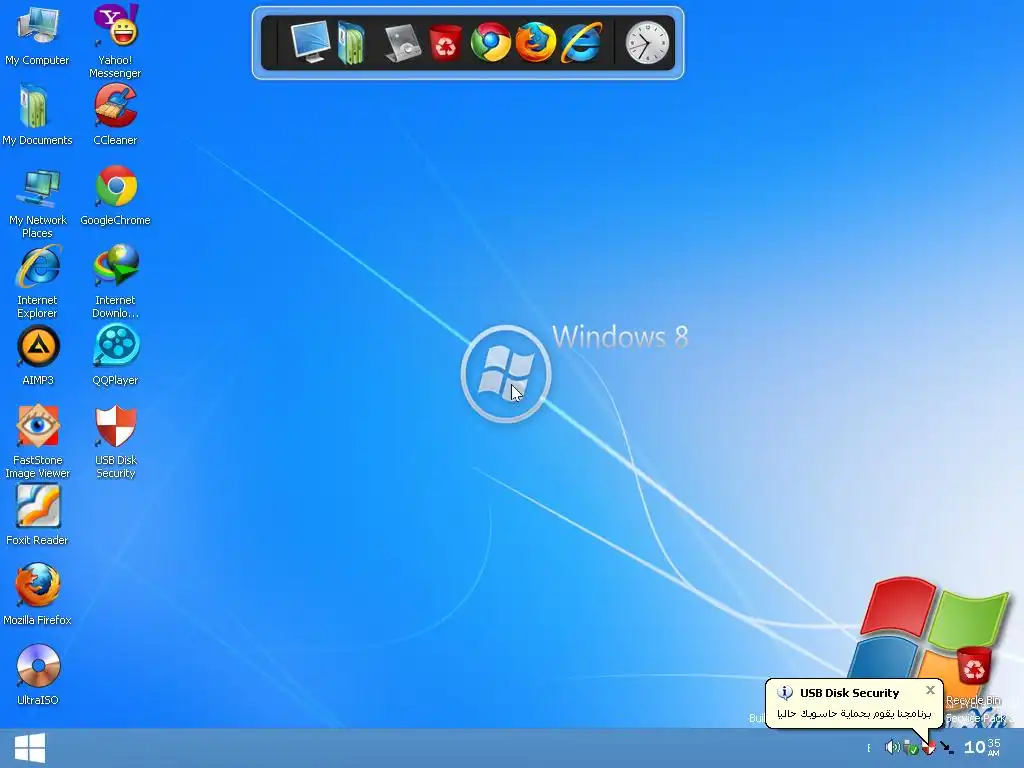
Task: Select the QQPlayer desktop icon
Action: [116, 355]
